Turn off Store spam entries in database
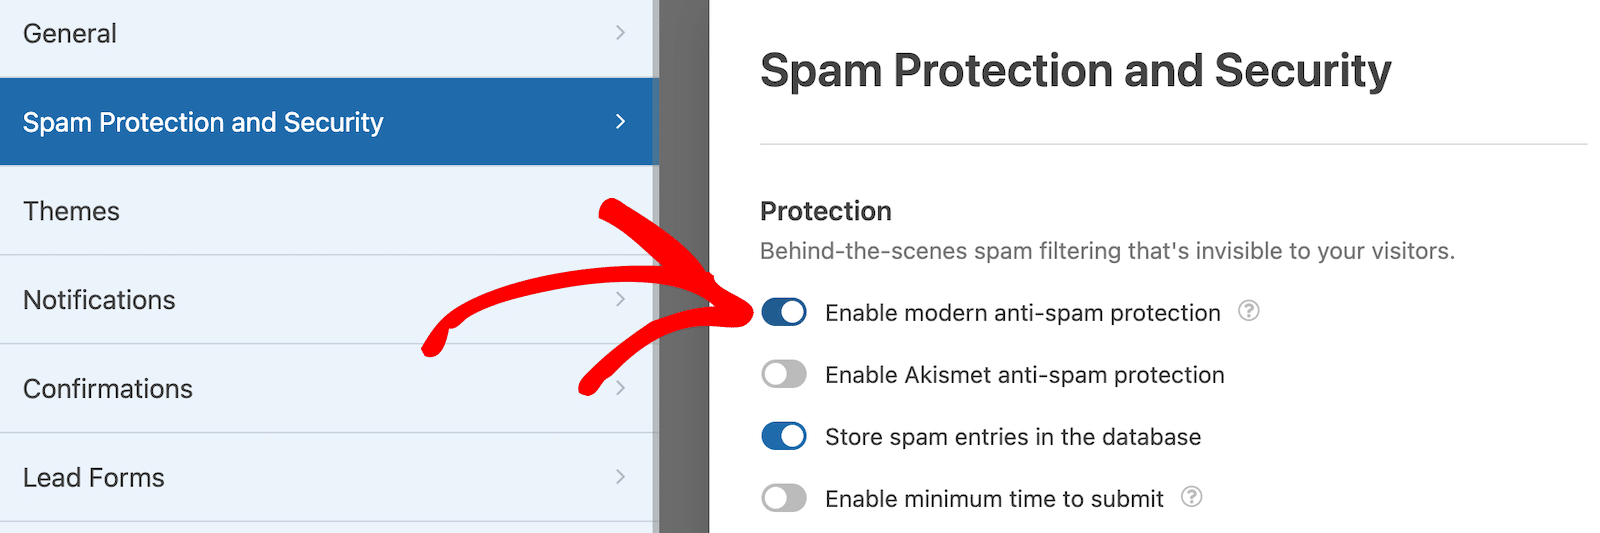Screen dimensions: 1600x533 (784, 437)
